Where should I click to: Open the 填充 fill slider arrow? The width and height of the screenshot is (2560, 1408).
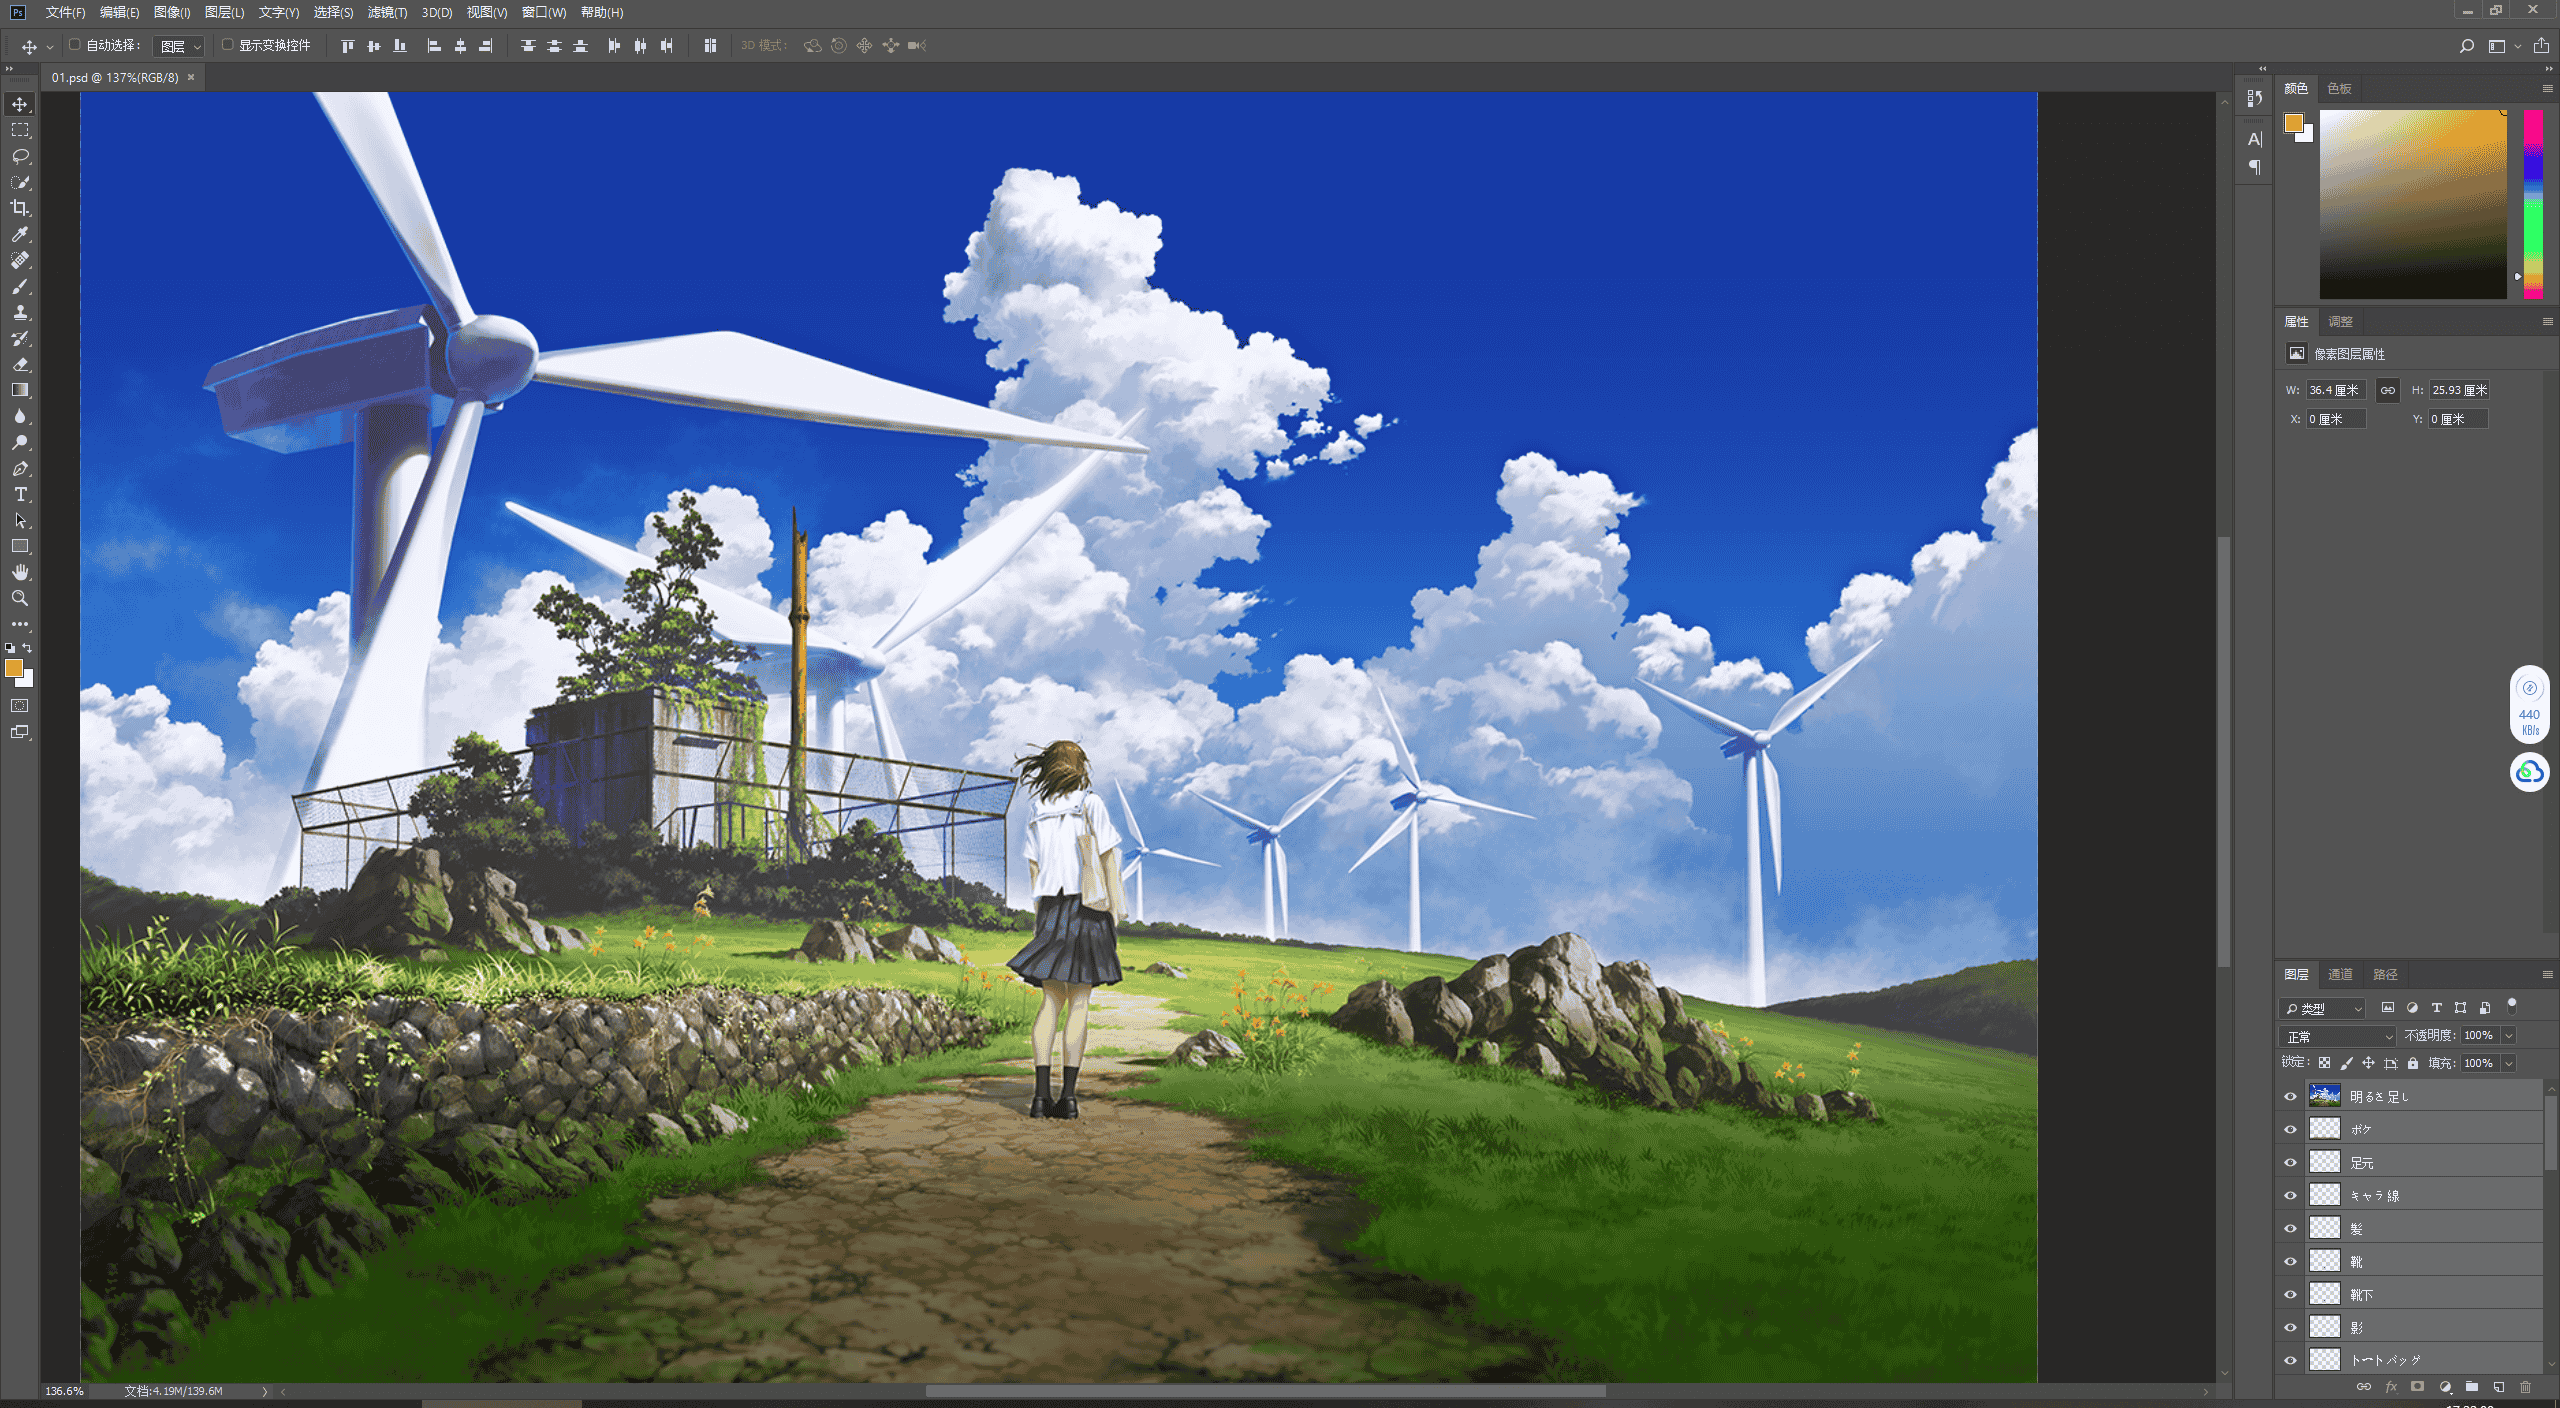[2508, 1063]
